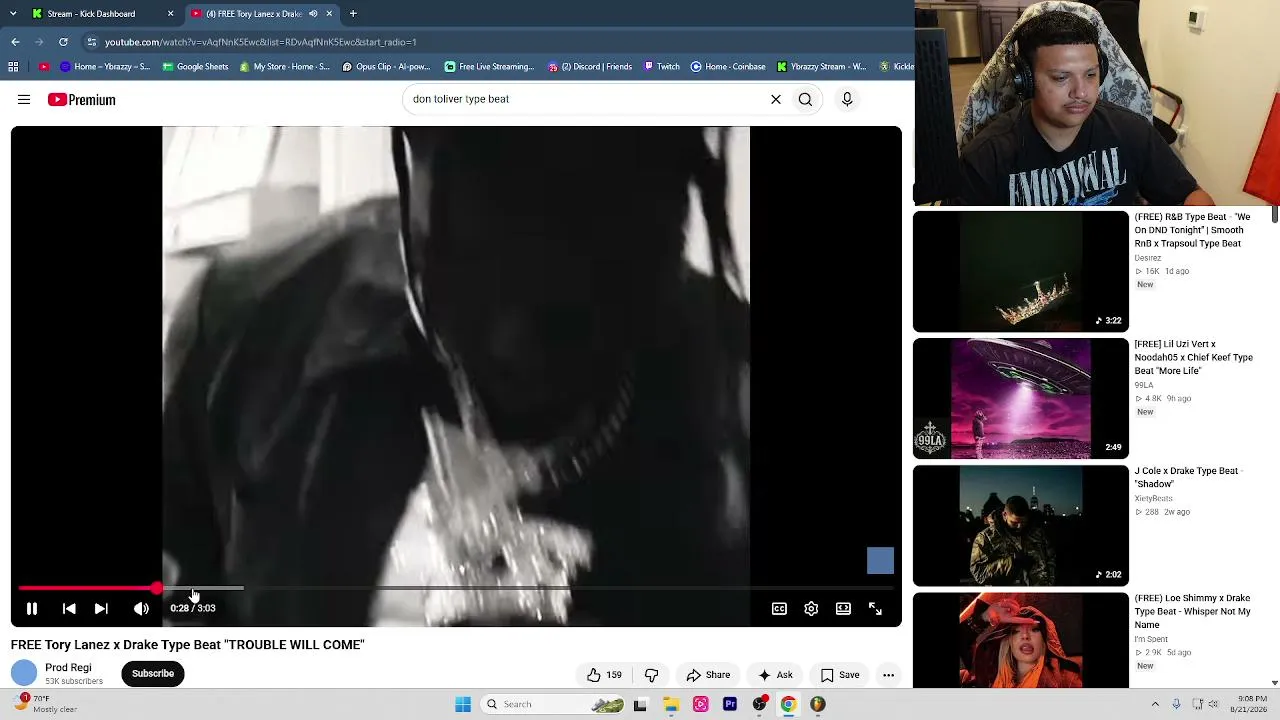1280x720 pixels.
Task: Open FL Studio from the taskbar
Action: [x=818, y=704]
